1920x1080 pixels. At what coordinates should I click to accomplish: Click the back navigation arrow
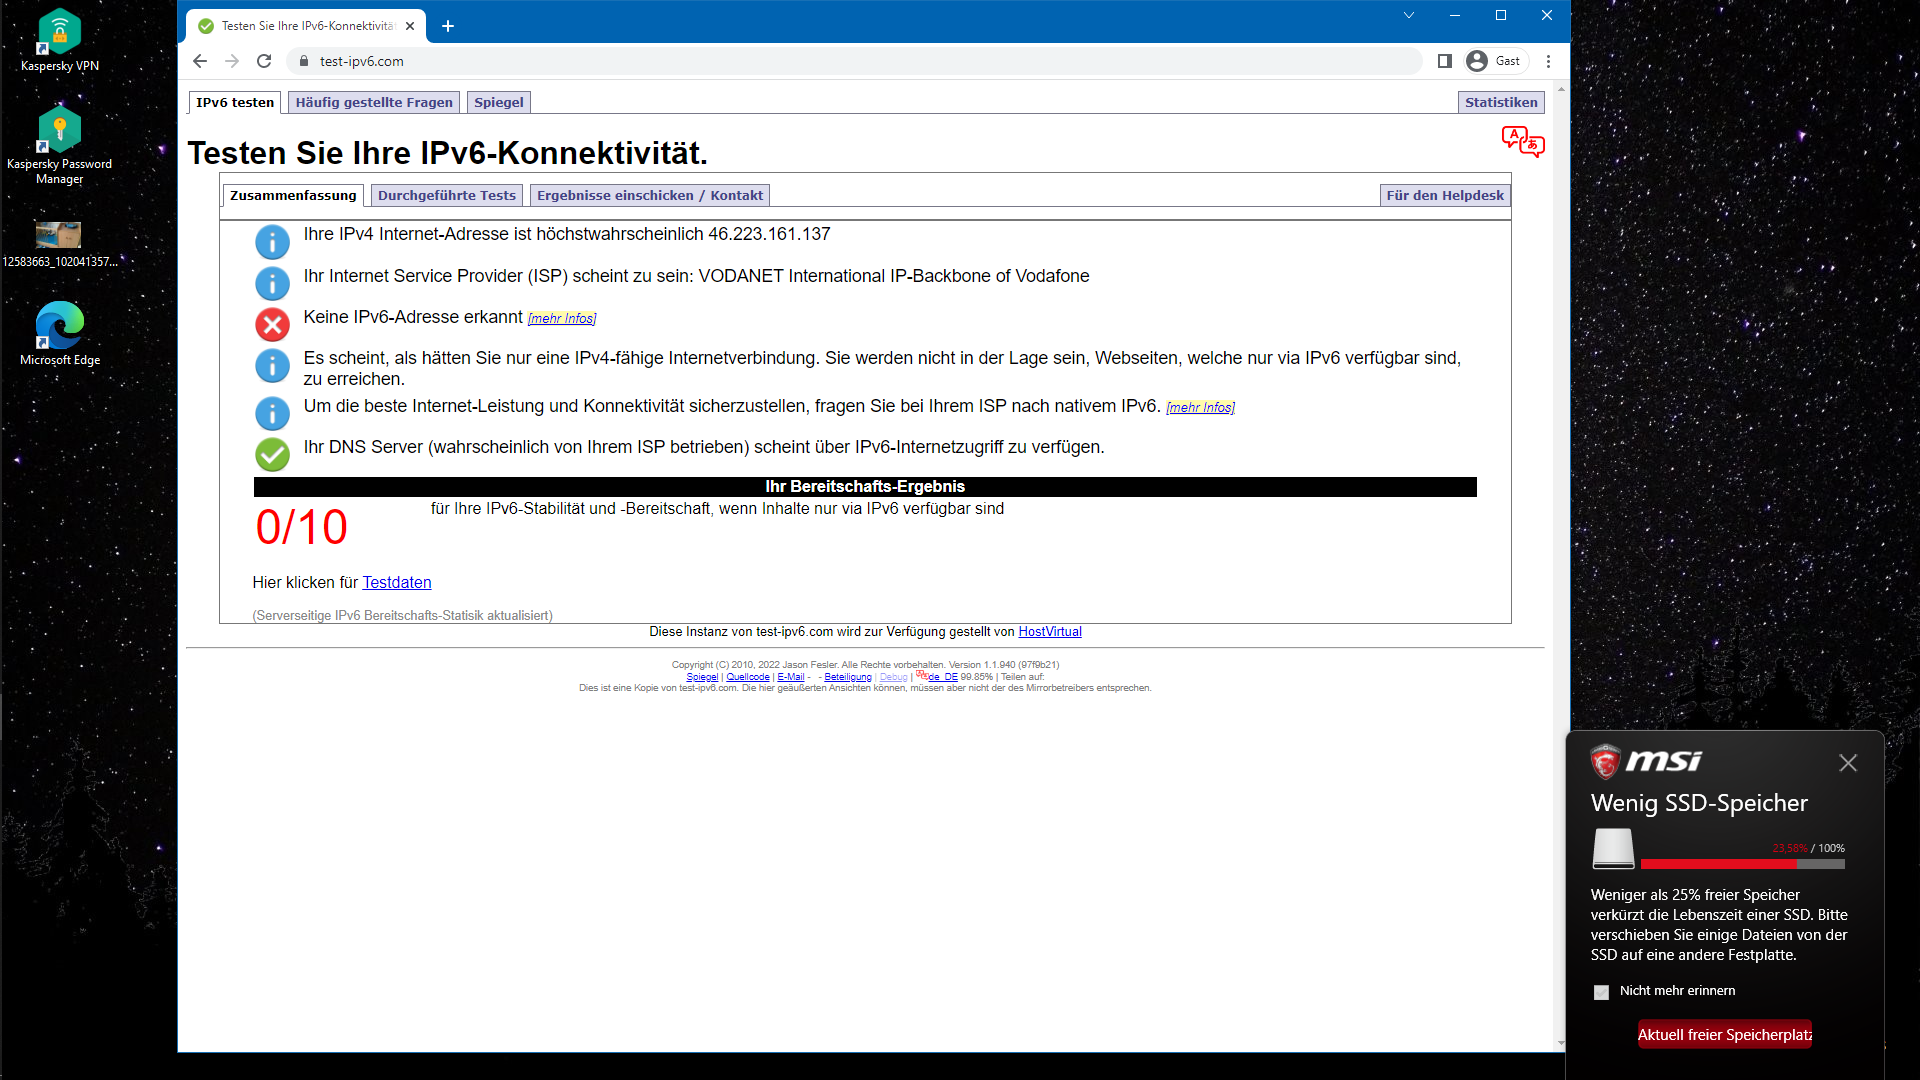tap(200, 61)
